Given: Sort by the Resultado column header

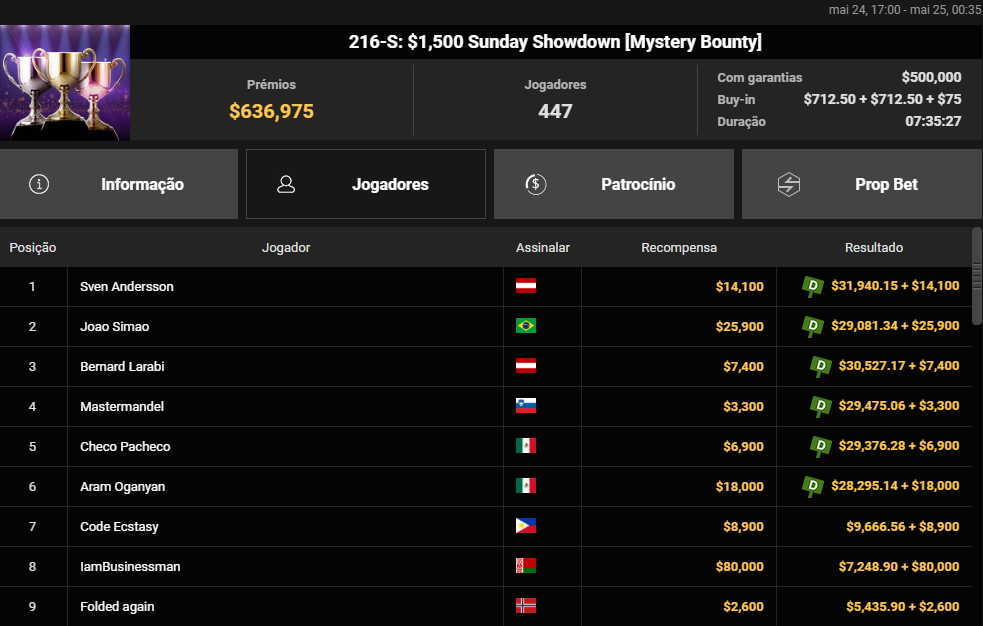Looking at the screenshot, I should click(x=874, y=248).
